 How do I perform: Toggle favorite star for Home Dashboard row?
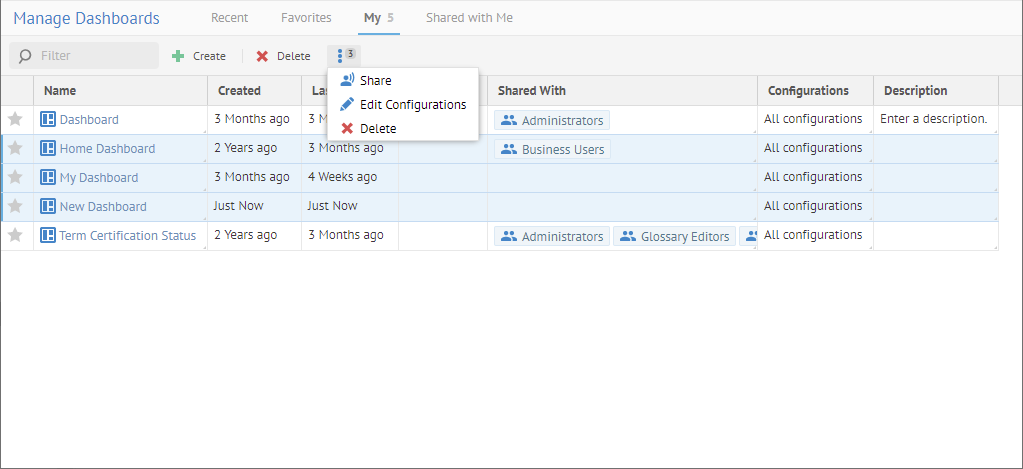pyautogui.click(x=15, y=148)
